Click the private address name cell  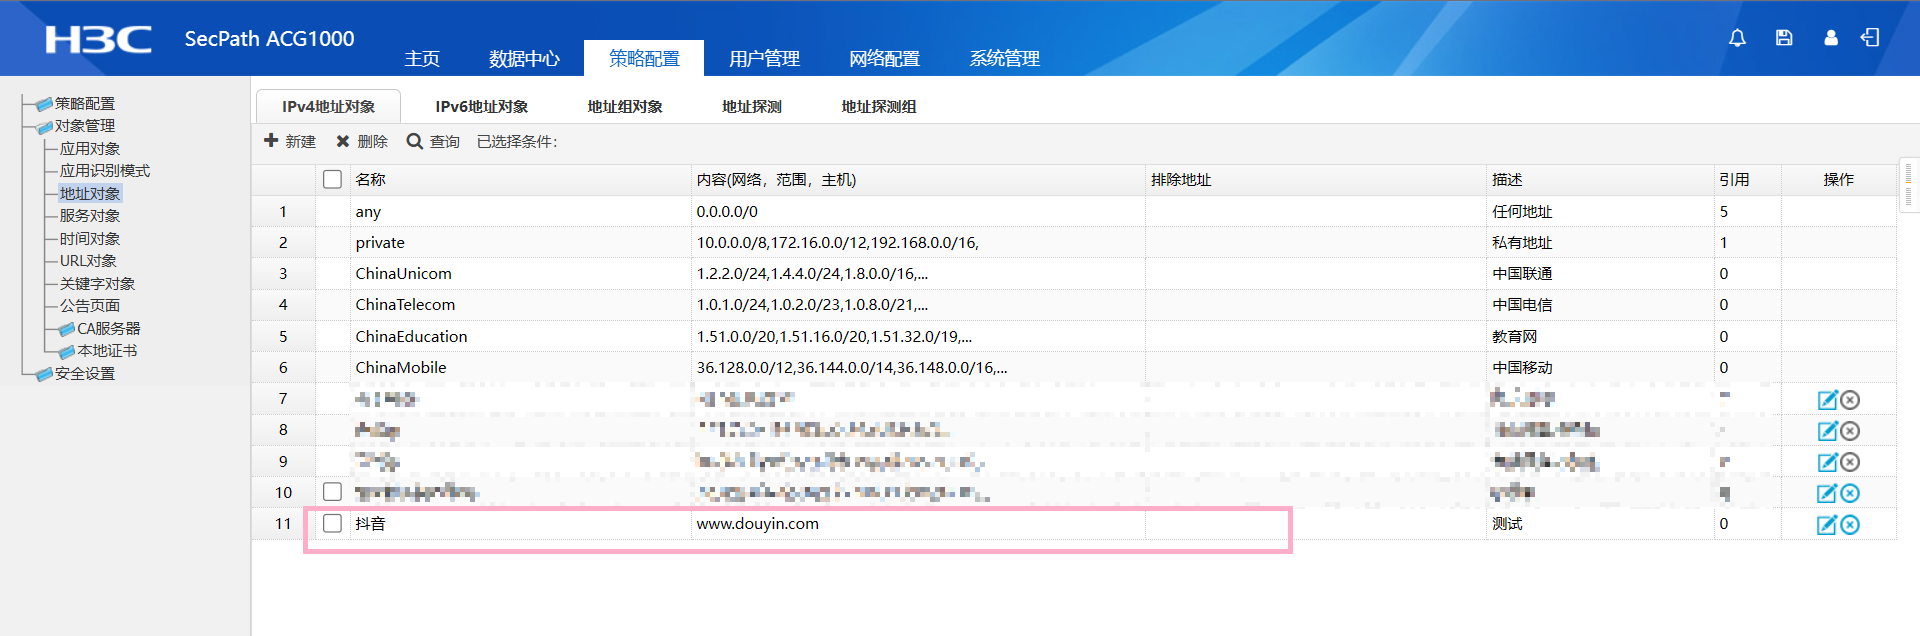[520, 243]
